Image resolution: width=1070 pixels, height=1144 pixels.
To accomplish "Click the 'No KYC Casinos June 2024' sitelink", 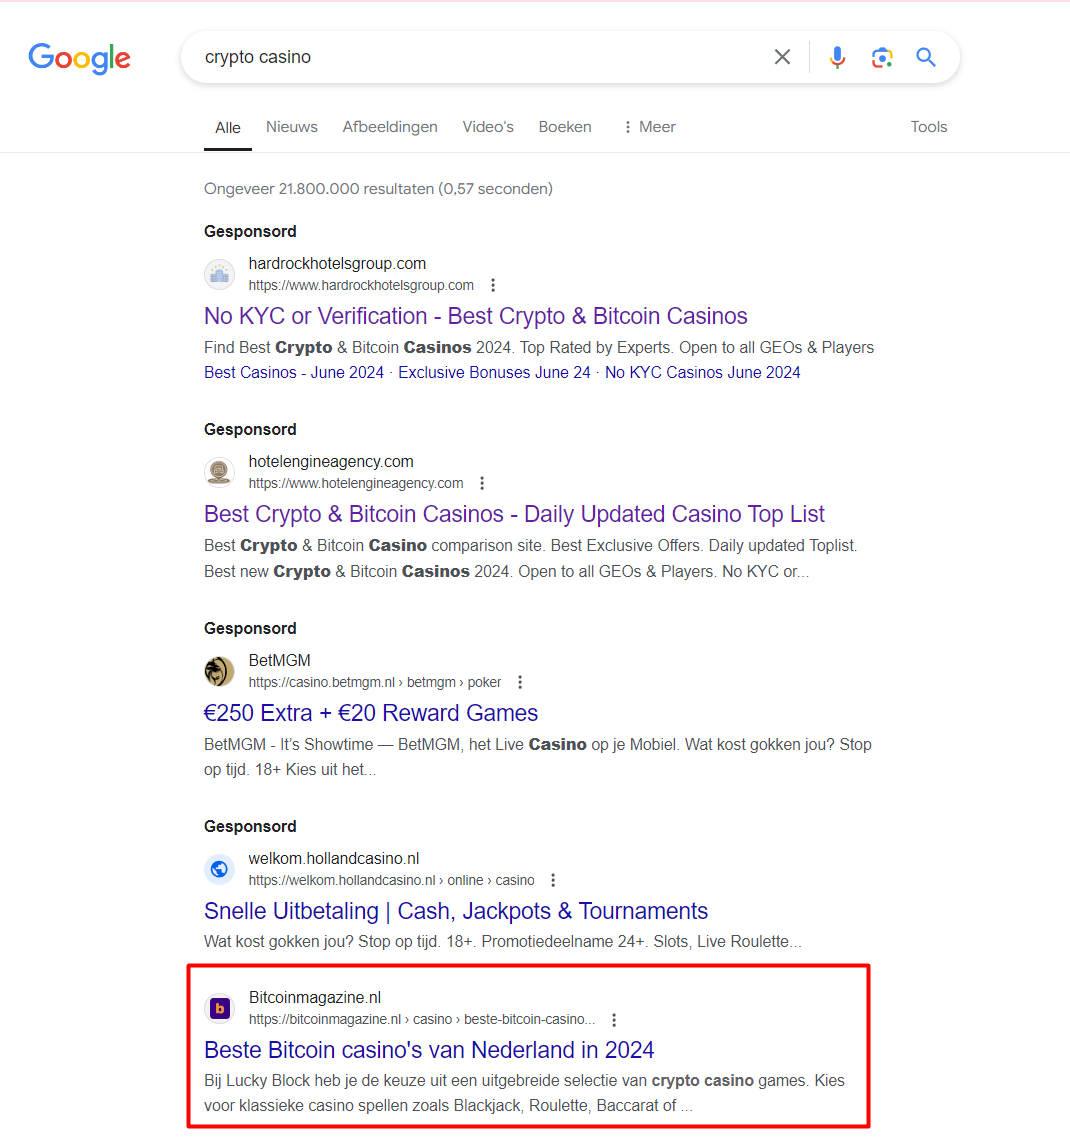I will pyautogui.click(x=702, y=372).
